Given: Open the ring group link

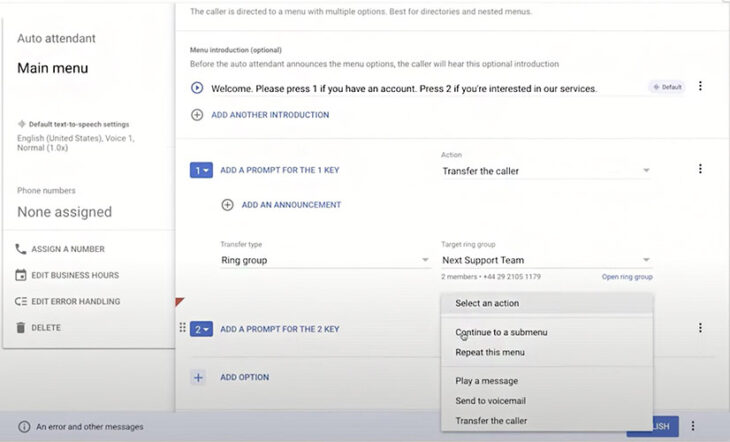Looking at the screenshot, I should click(x=627, y=277).
